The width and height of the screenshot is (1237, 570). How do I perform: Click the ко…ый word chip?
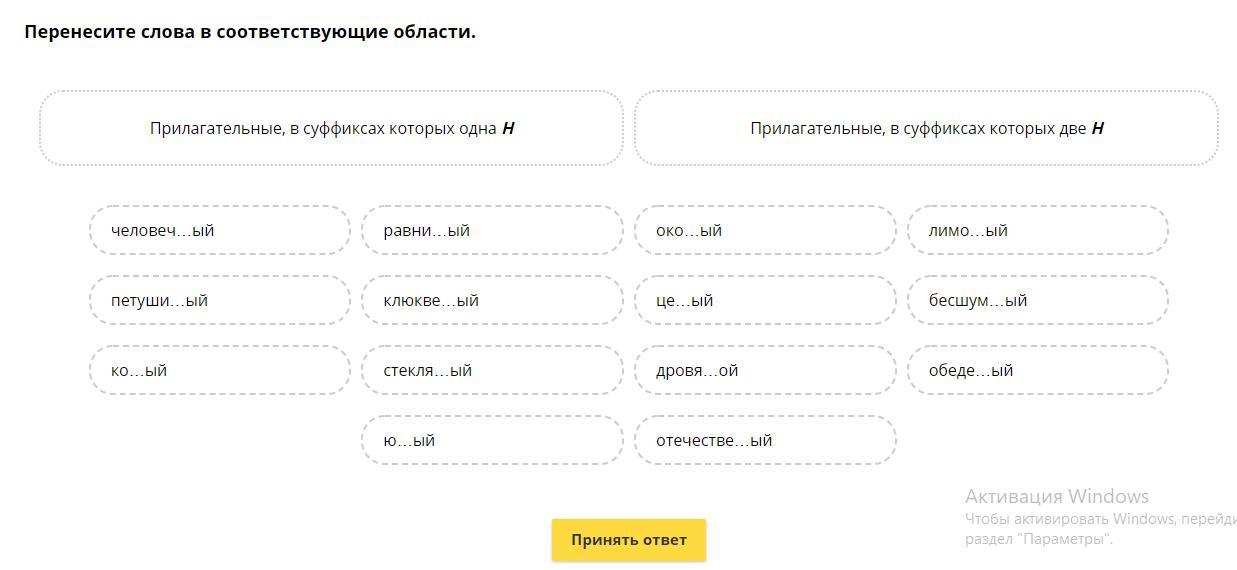click(x=220, y=371)
